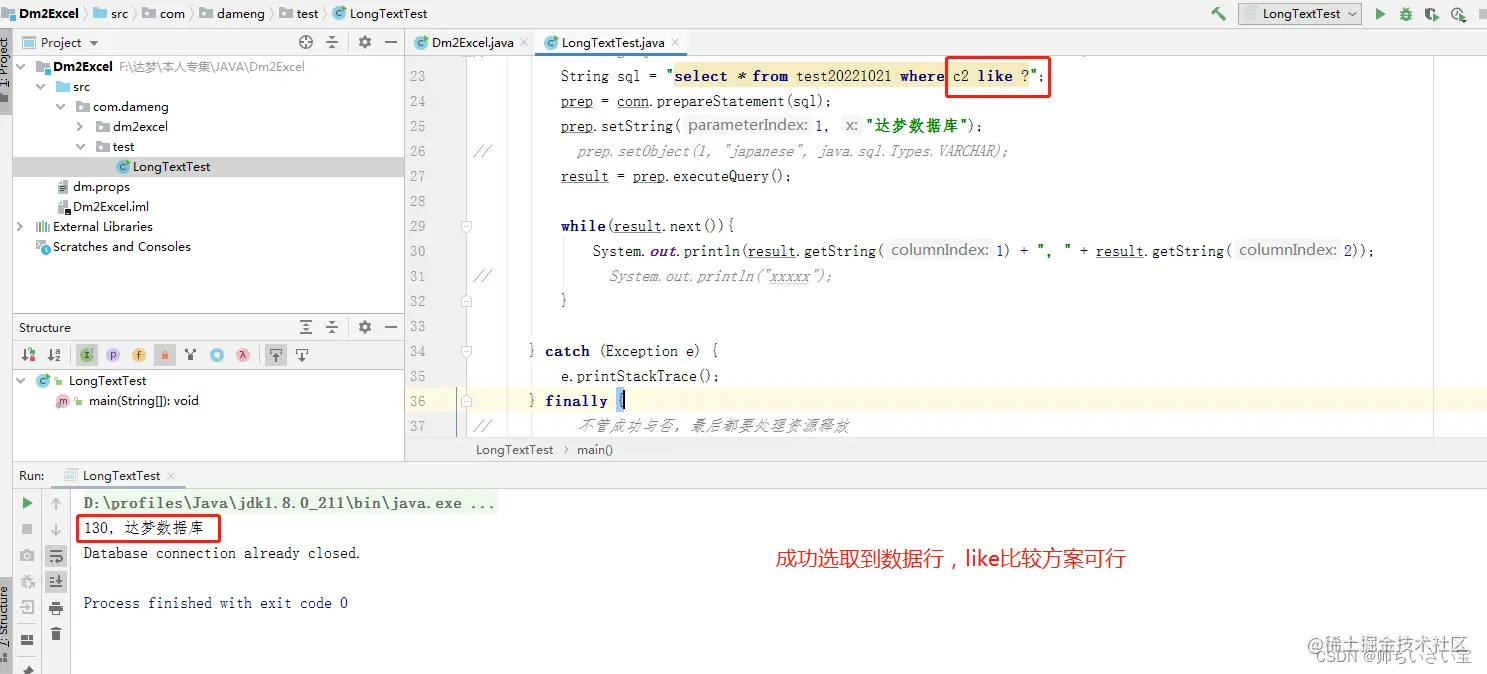Click the Print icon in Run console
Image resolution: width=1487 pixels, height=674 pixels.
pos(56,607)
